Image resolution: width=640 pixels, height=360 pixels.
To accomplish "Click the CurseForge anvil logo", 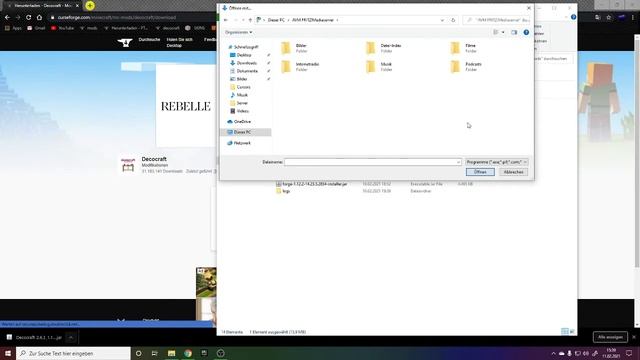I will [x=125, y=42].
